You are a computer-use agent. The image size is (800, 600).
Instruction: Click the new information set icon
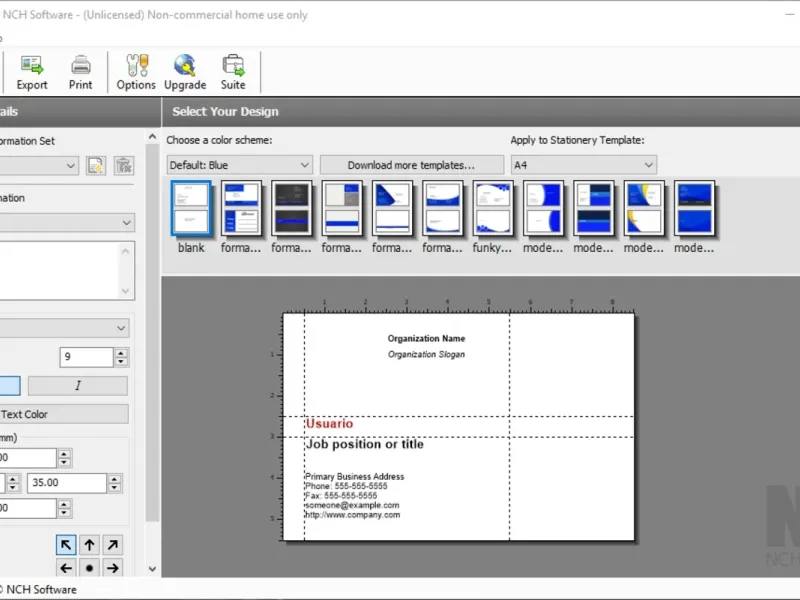pyautogui.click(x=96, y=165)
